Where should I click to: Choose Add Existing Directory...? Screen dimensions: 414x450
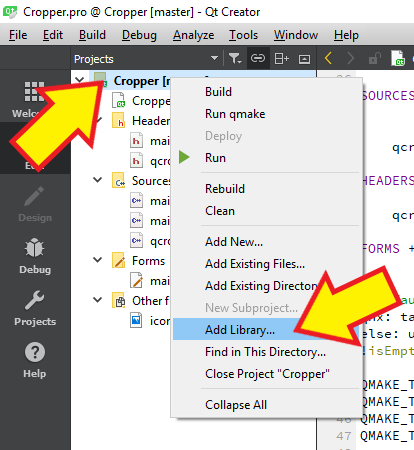coord(266,286)
